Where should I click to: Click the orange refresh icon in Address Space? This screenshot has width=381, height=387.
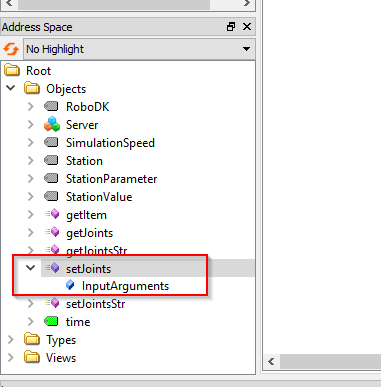(11, 49)
